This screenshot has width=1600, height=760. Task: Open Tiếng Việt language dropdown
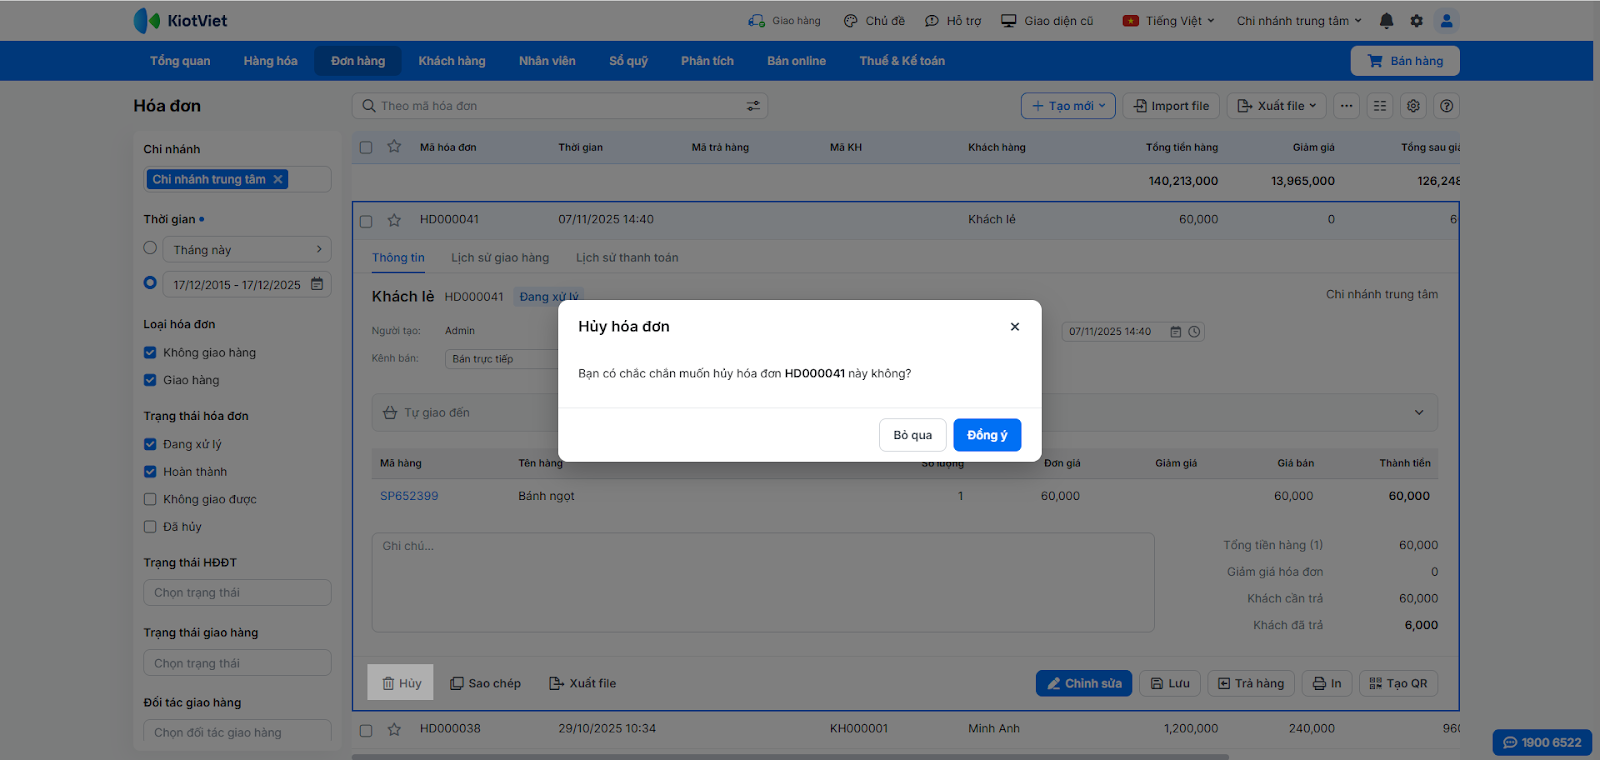(x=1169, y=21)
